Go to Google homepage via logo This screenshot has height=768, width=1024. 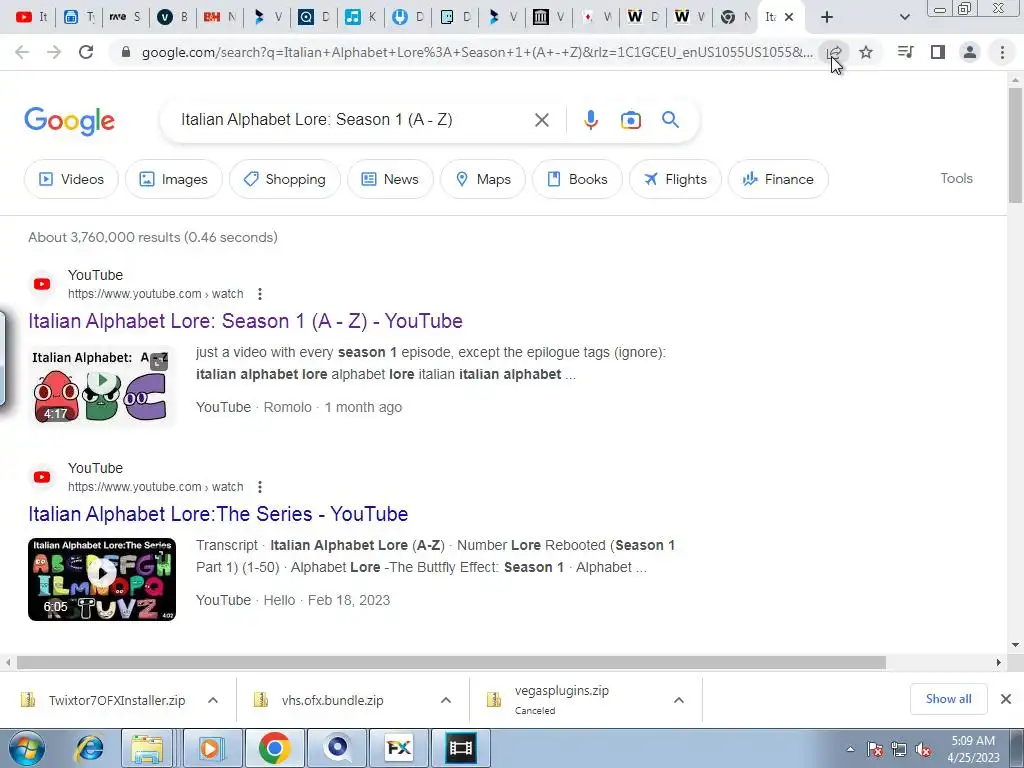pyautogui.click(x=69, y=121)
